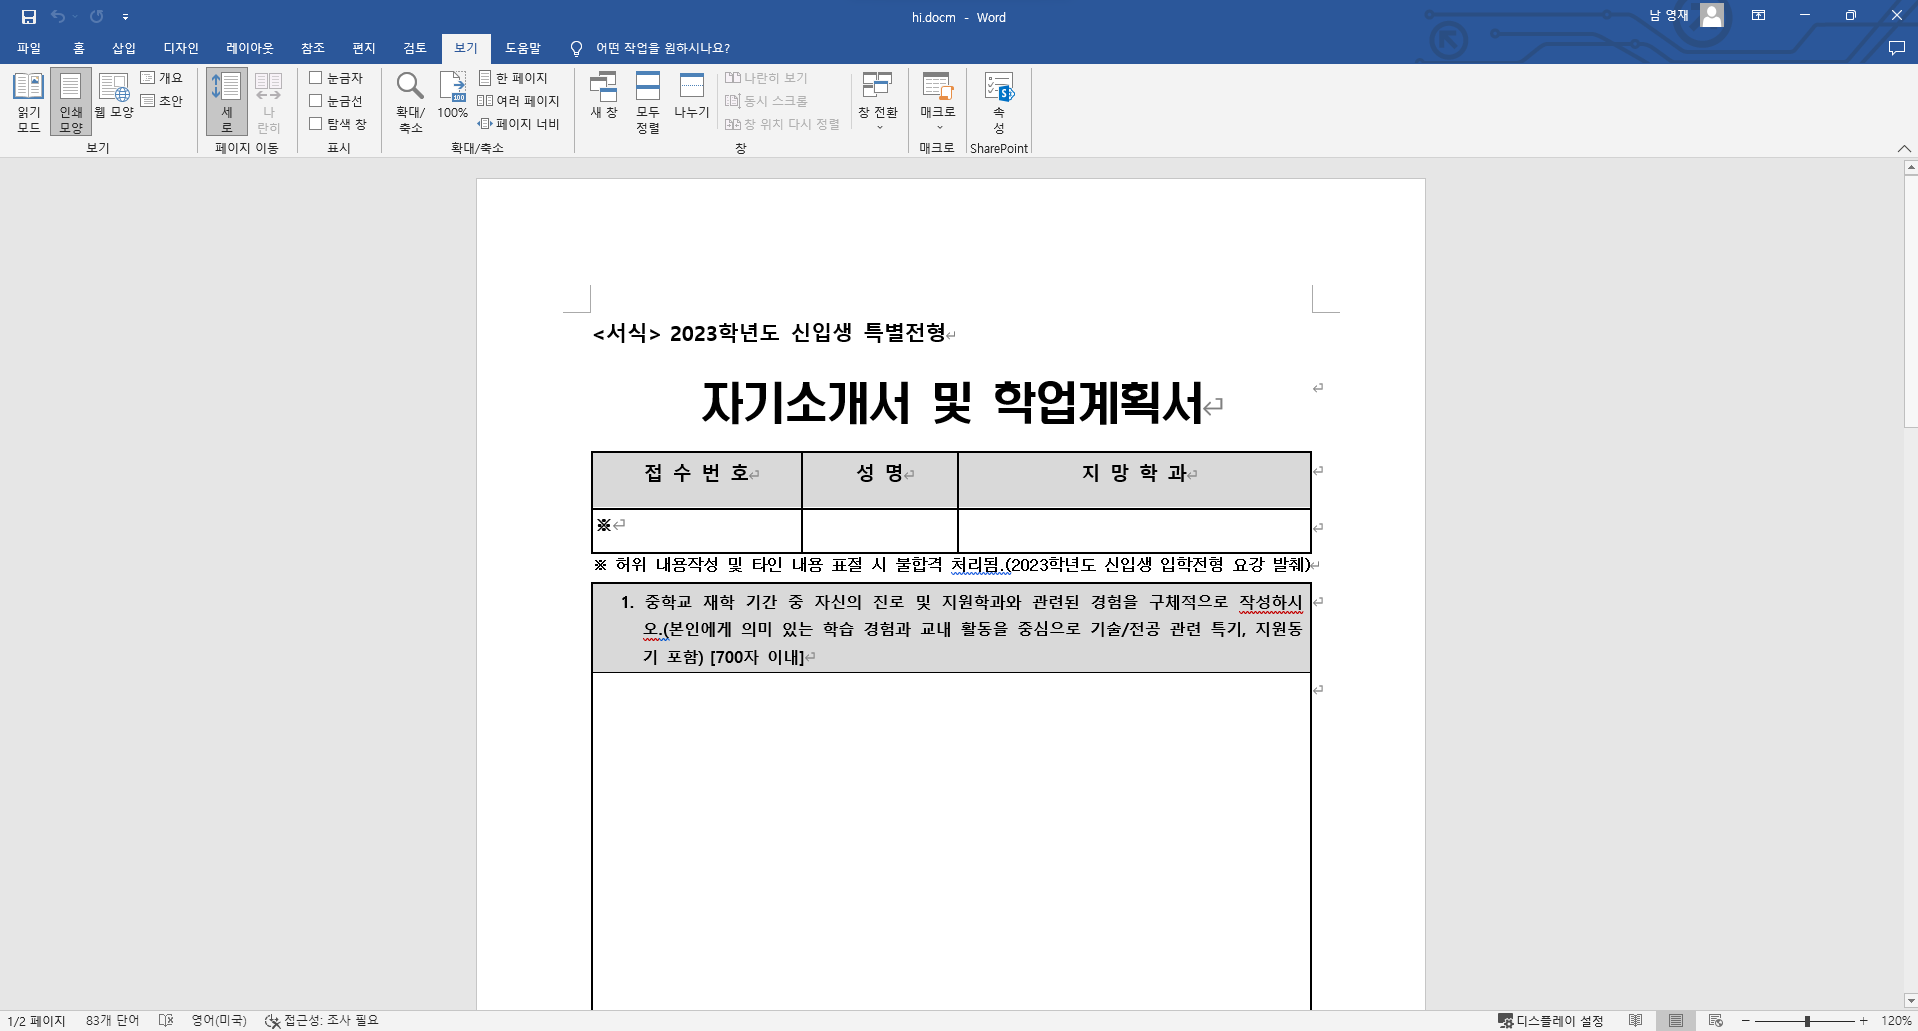Open the Zoom dialog (확대/축소)

pos(410,102)
